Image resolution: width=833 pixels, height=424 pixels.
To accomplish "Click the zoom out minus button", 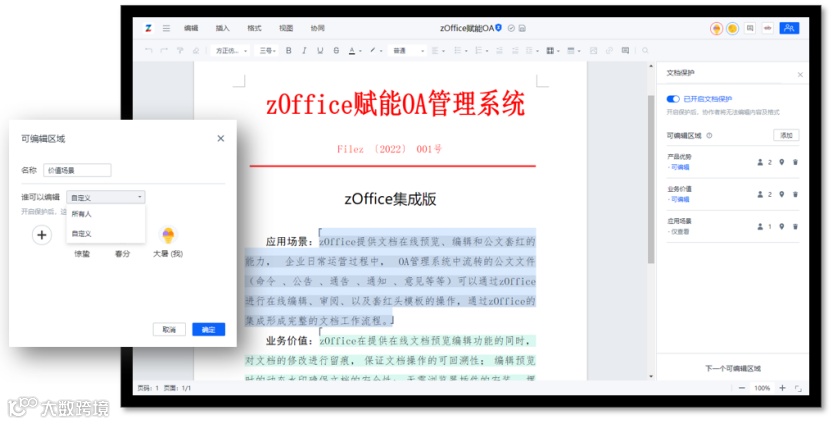I will 742,388.
